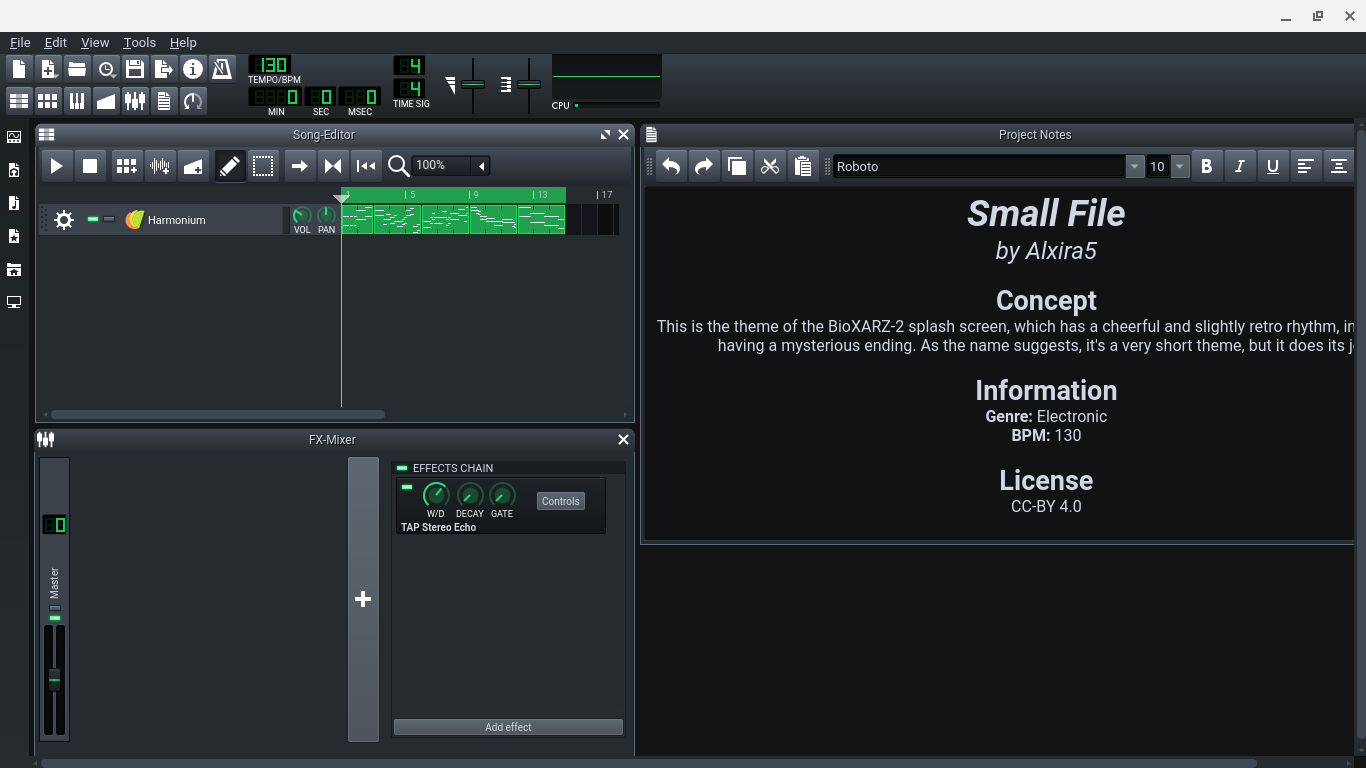Open instrument plugins sidebar panel
The image size is (1366, 768).
pyautogui.click(x=14, y=137)
